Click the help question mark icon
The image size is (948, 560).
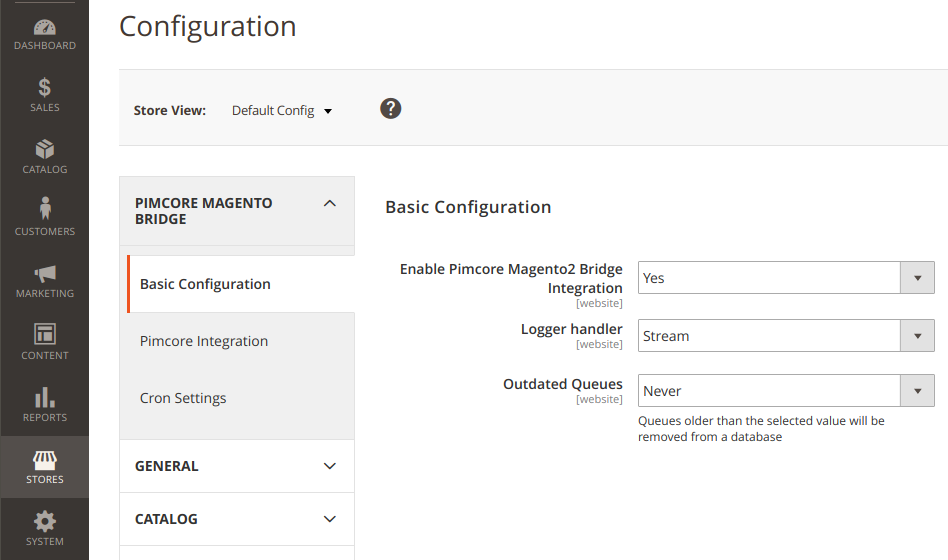(x=391, y=108)
